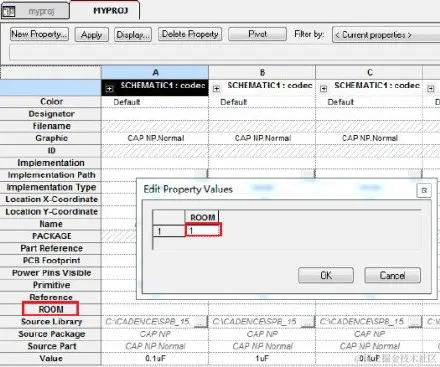Select the PACKAGE row header
This screenshot has width=440, height=367.
point(51,236)
